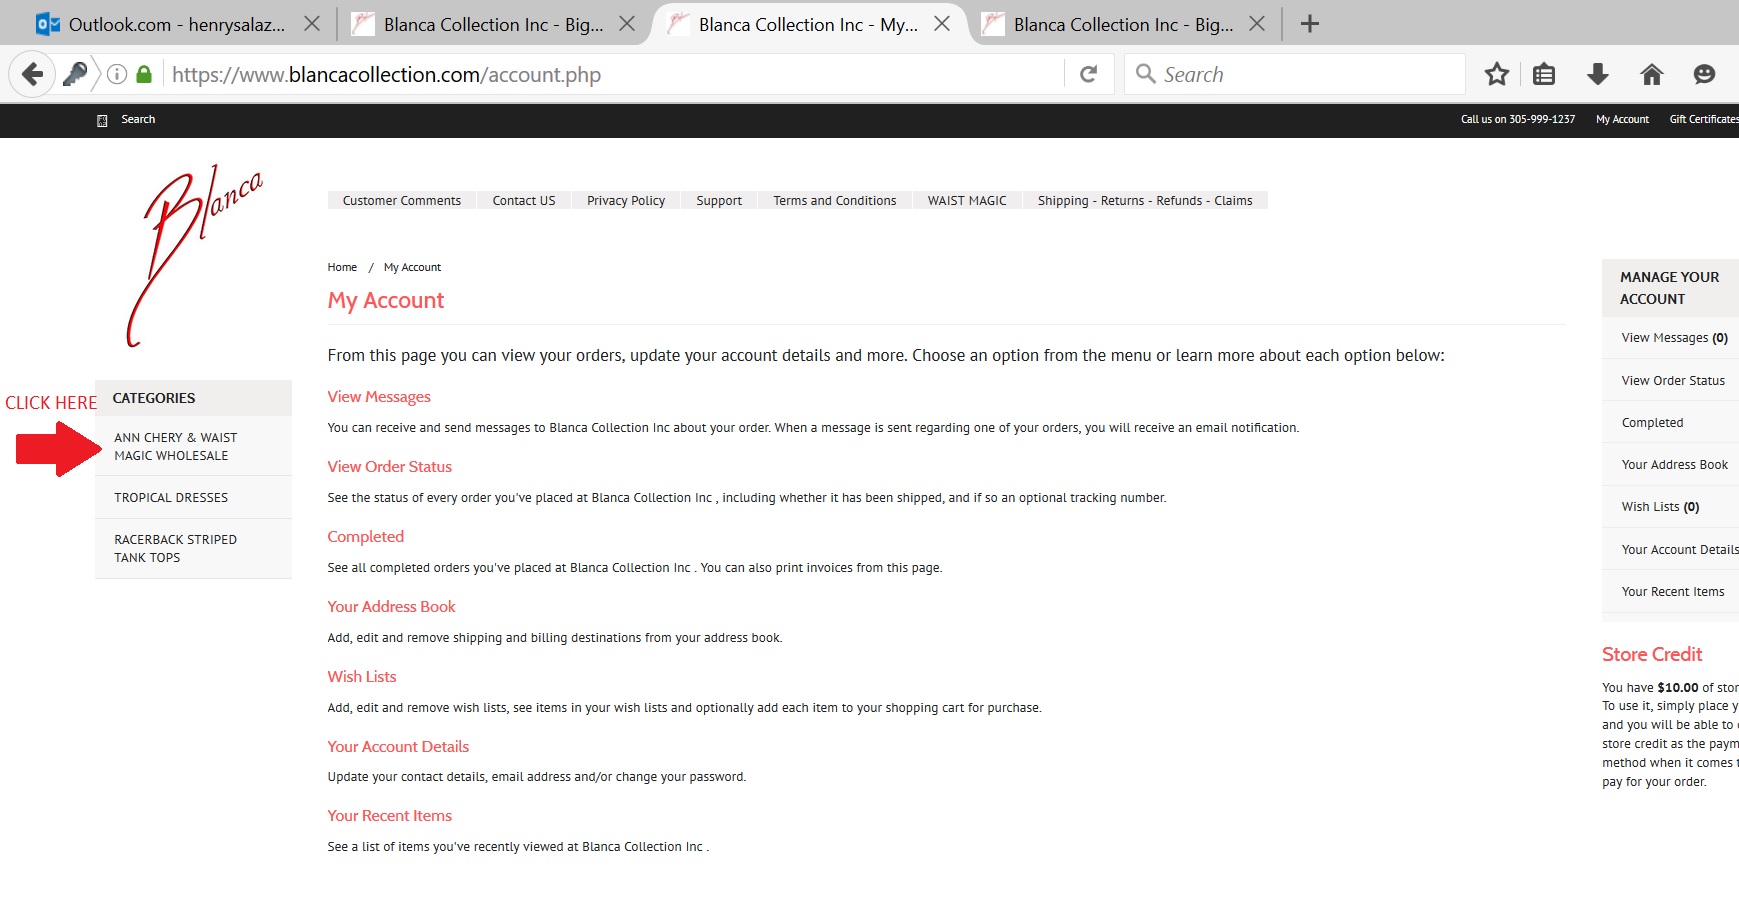The width and height of the screenshot is (1739, 914).
Task: Bookmark this page with star icon
Action: coord(1496,74)
